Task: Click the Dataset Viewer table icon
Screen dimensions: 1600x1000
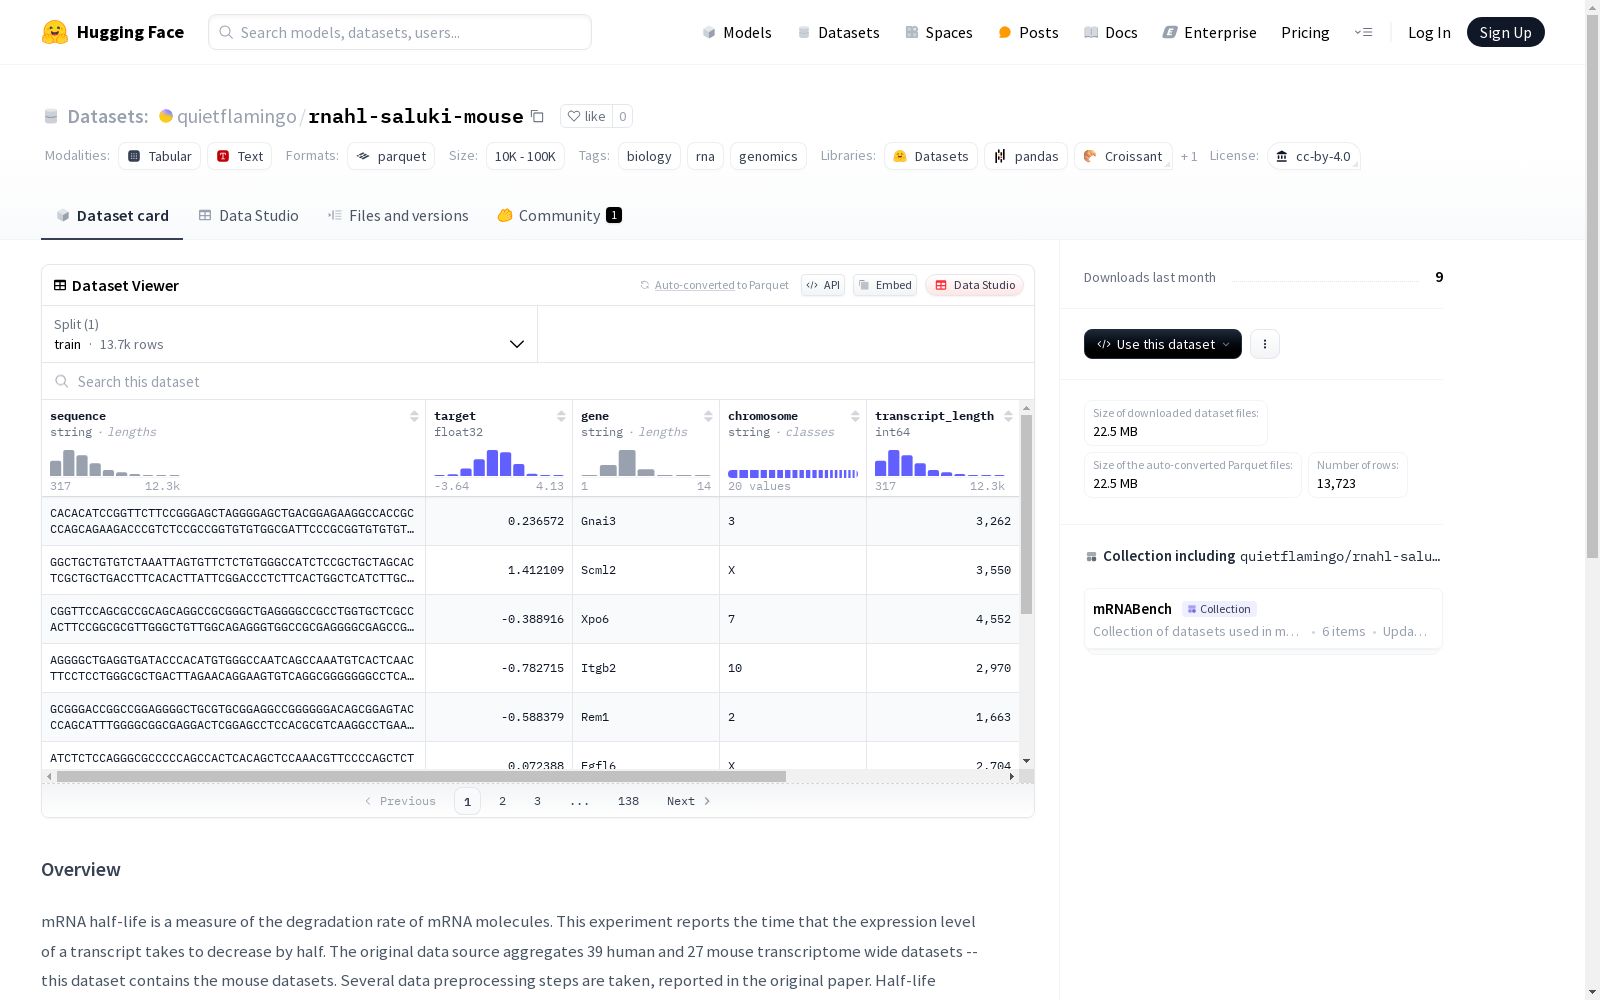Action: tap(60, 285)
